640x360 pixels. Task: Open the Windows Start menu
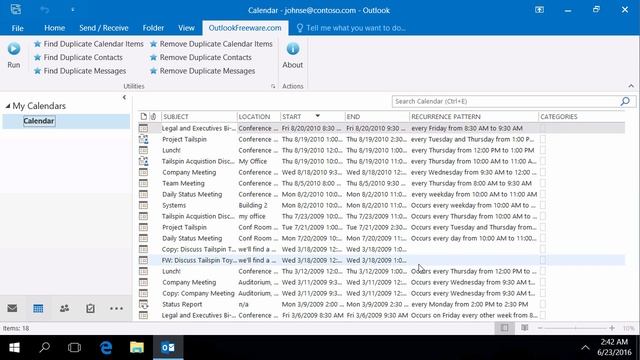click(14, 347)
